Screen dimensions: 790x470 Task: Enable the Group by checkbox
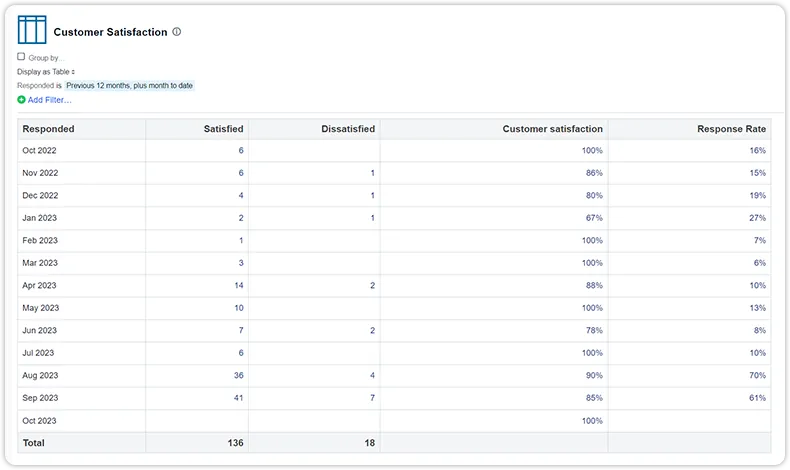tap(21, 56)
